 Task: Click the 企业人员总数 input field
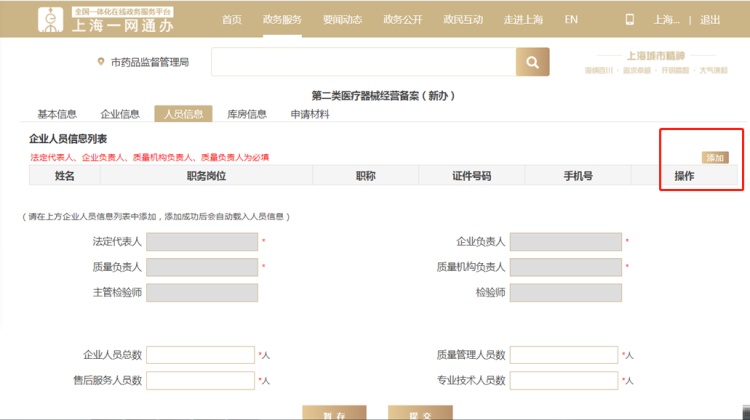click(x=201, y=355)
